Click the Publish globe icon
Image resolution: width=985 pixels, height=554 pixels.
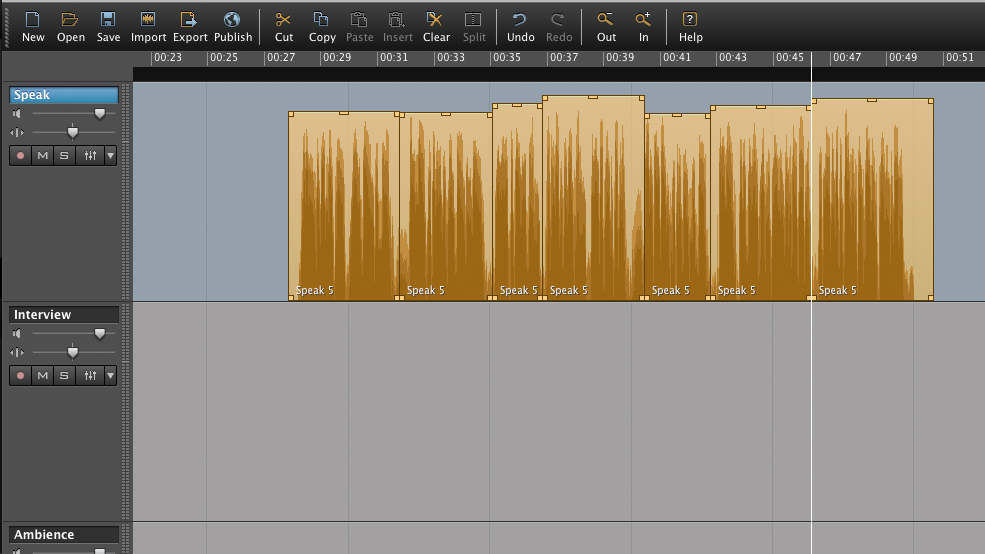pos(232,20)
